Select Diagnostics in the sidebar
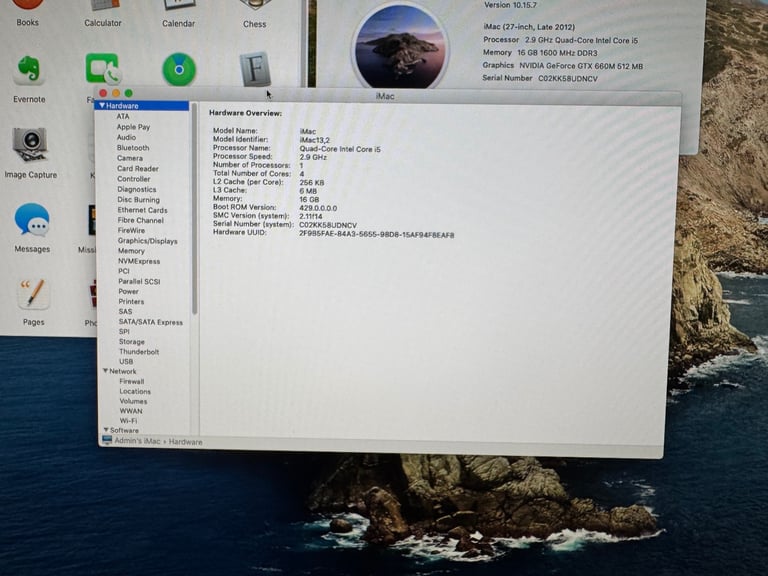Image resolution: width=768 pixels, height=576 pixels. click(137, 189)
